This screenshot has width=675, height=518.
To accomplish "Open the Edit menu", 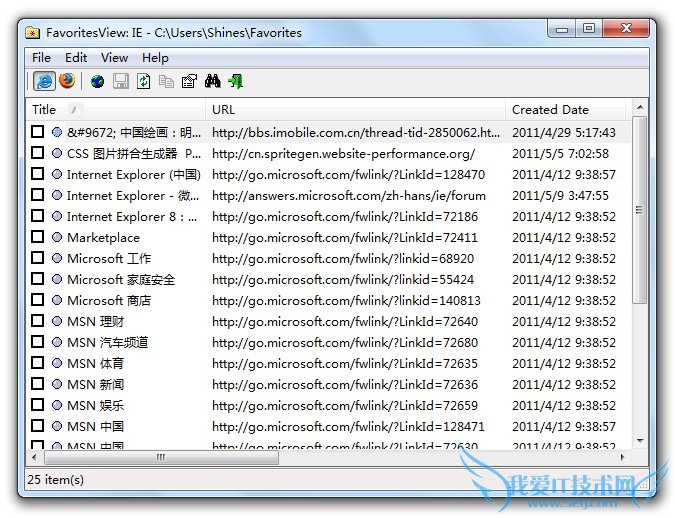I will tap(76, 58).
